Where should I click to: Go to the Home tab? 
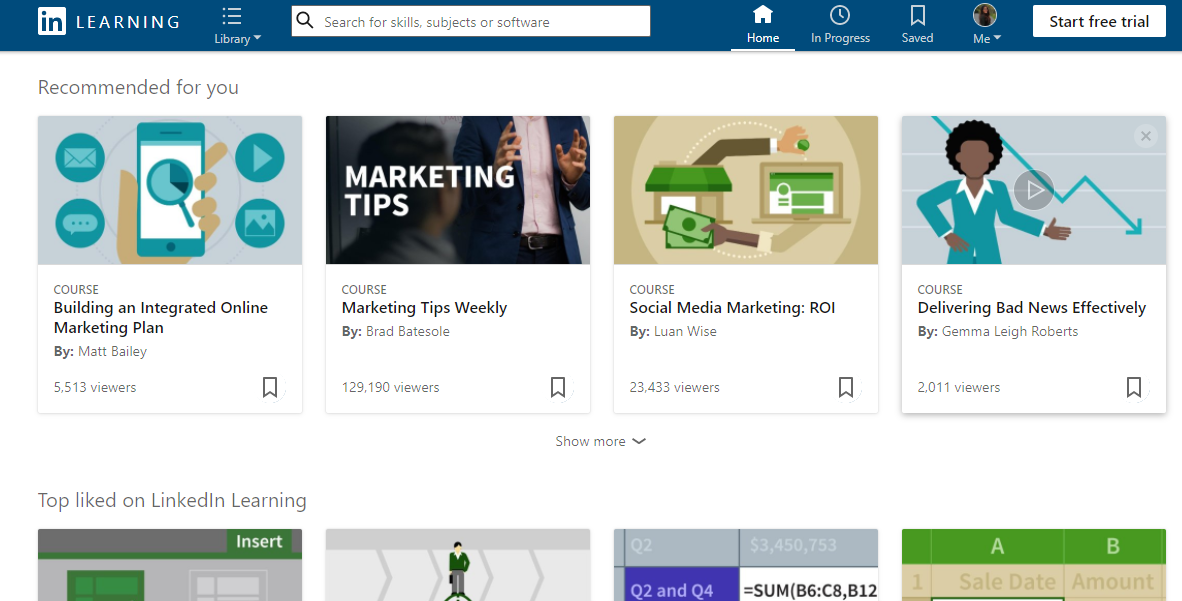pos(763,26)
